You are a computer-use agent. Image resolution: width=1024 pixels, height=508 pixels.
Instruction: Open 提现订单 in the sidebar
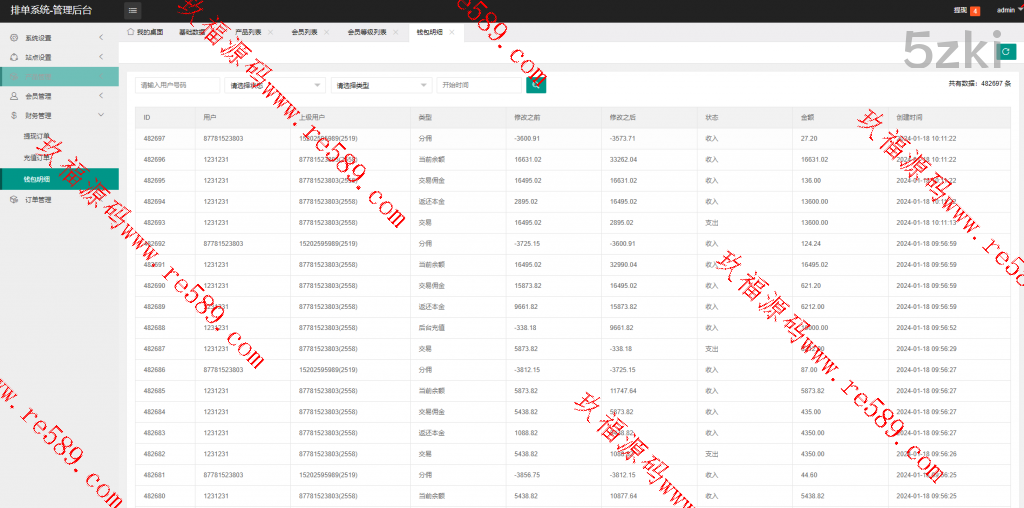(37, 135)
